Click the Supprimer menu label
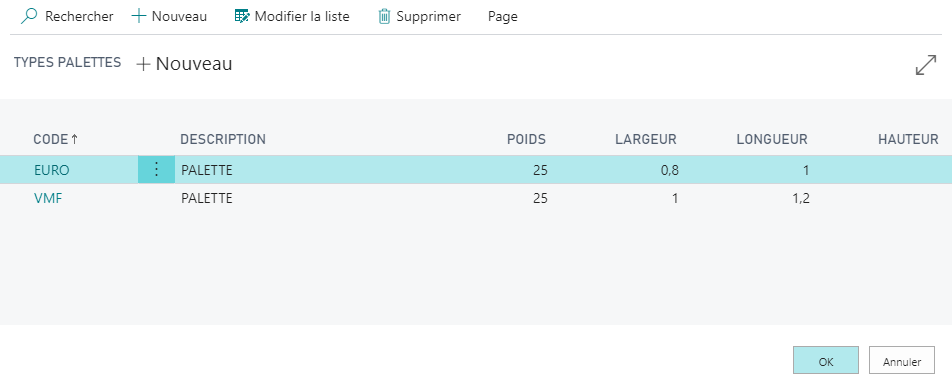This screenshot has width=952, height=382. coord(429,16)
